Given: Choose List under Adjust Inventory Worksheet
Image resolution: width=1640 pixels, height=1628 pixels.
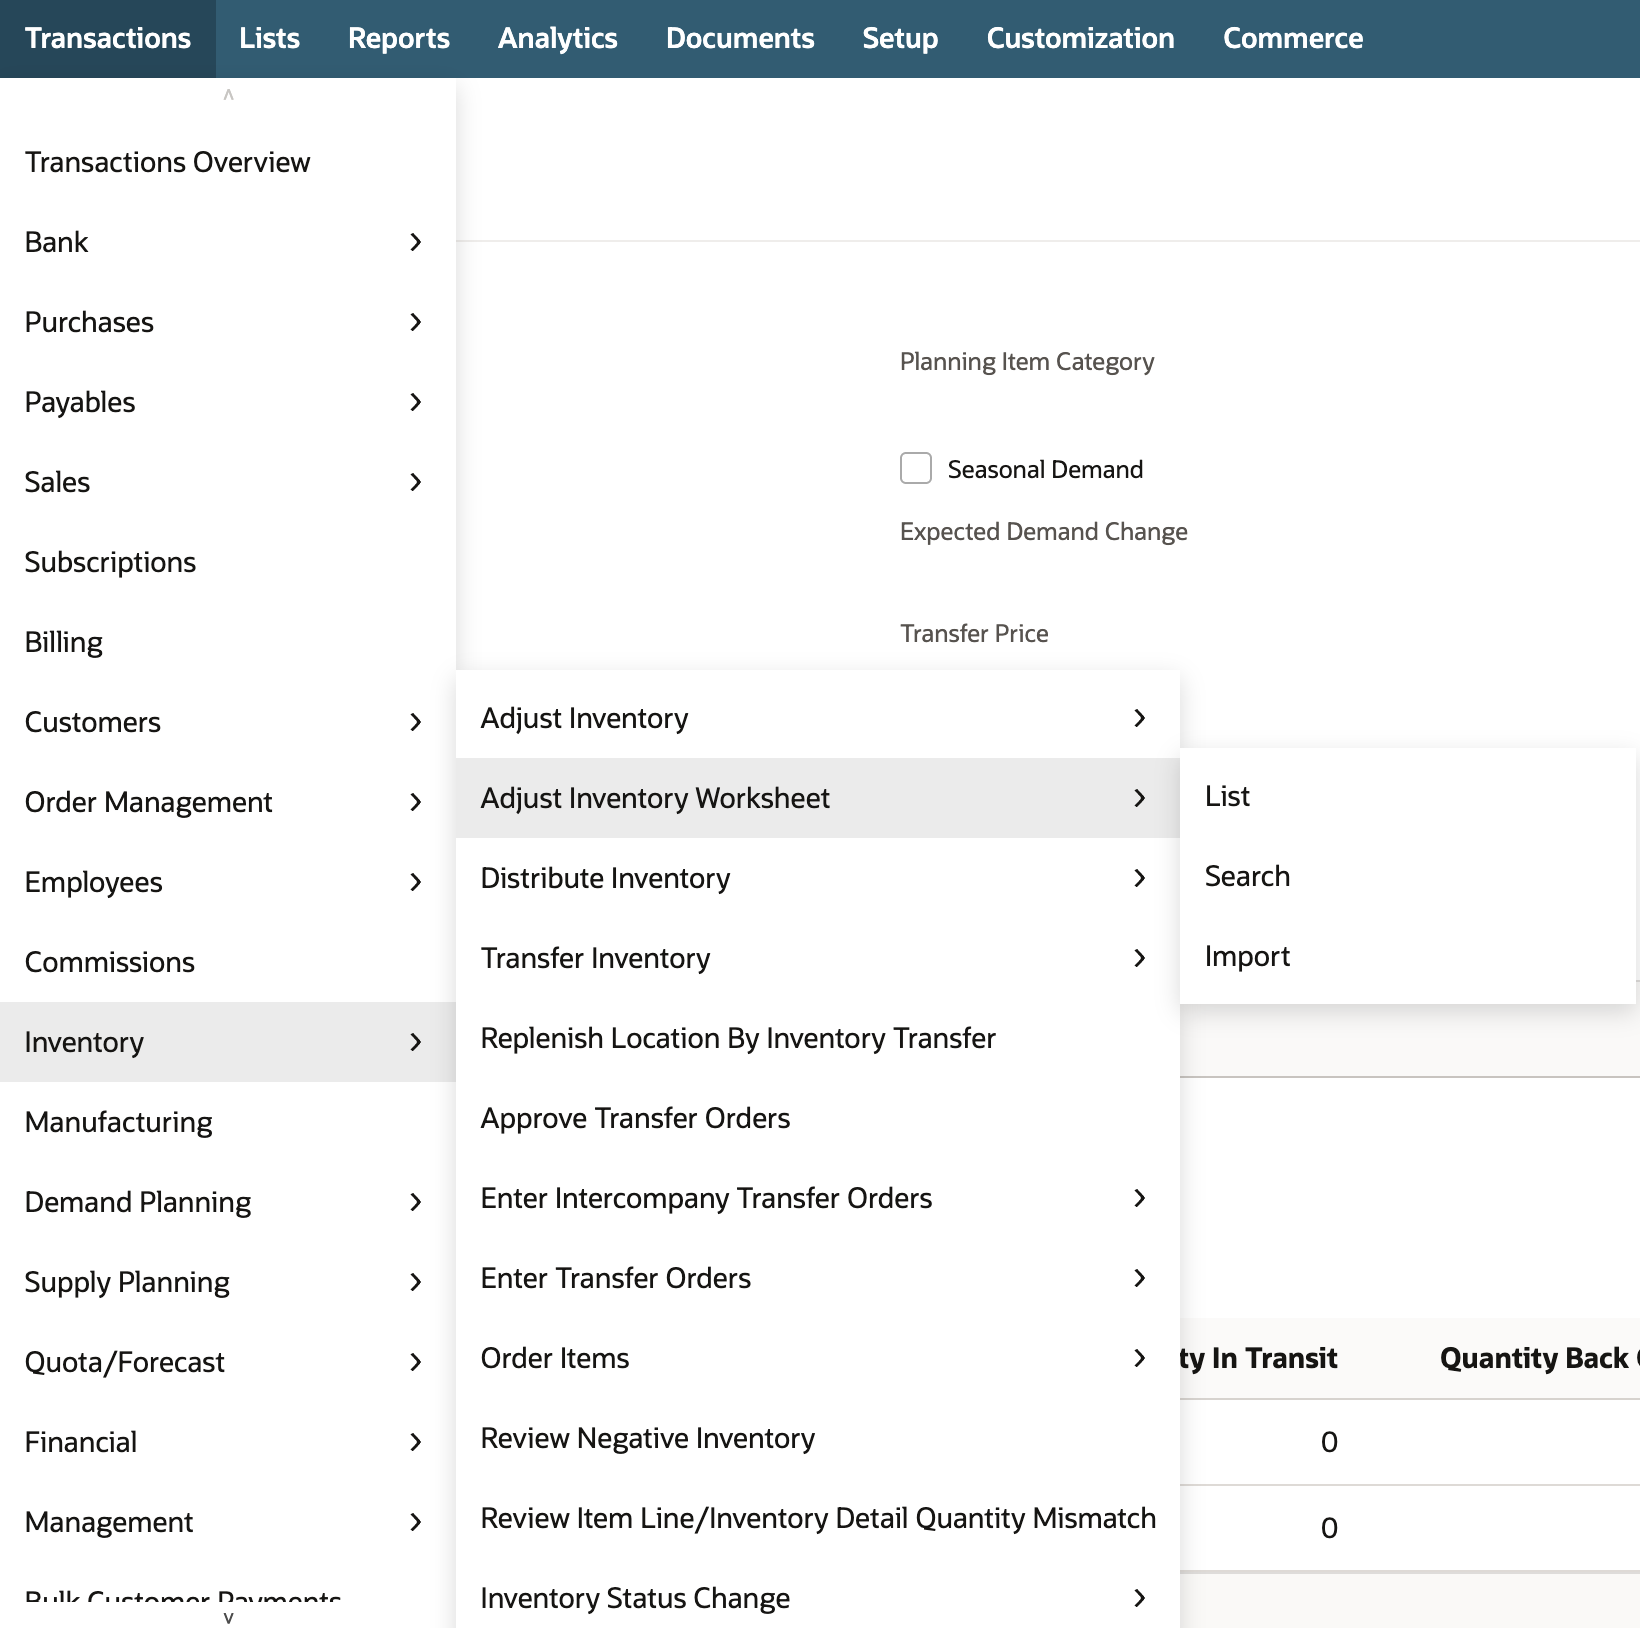Looking at the screenshot, I should tap(1408, 796).
